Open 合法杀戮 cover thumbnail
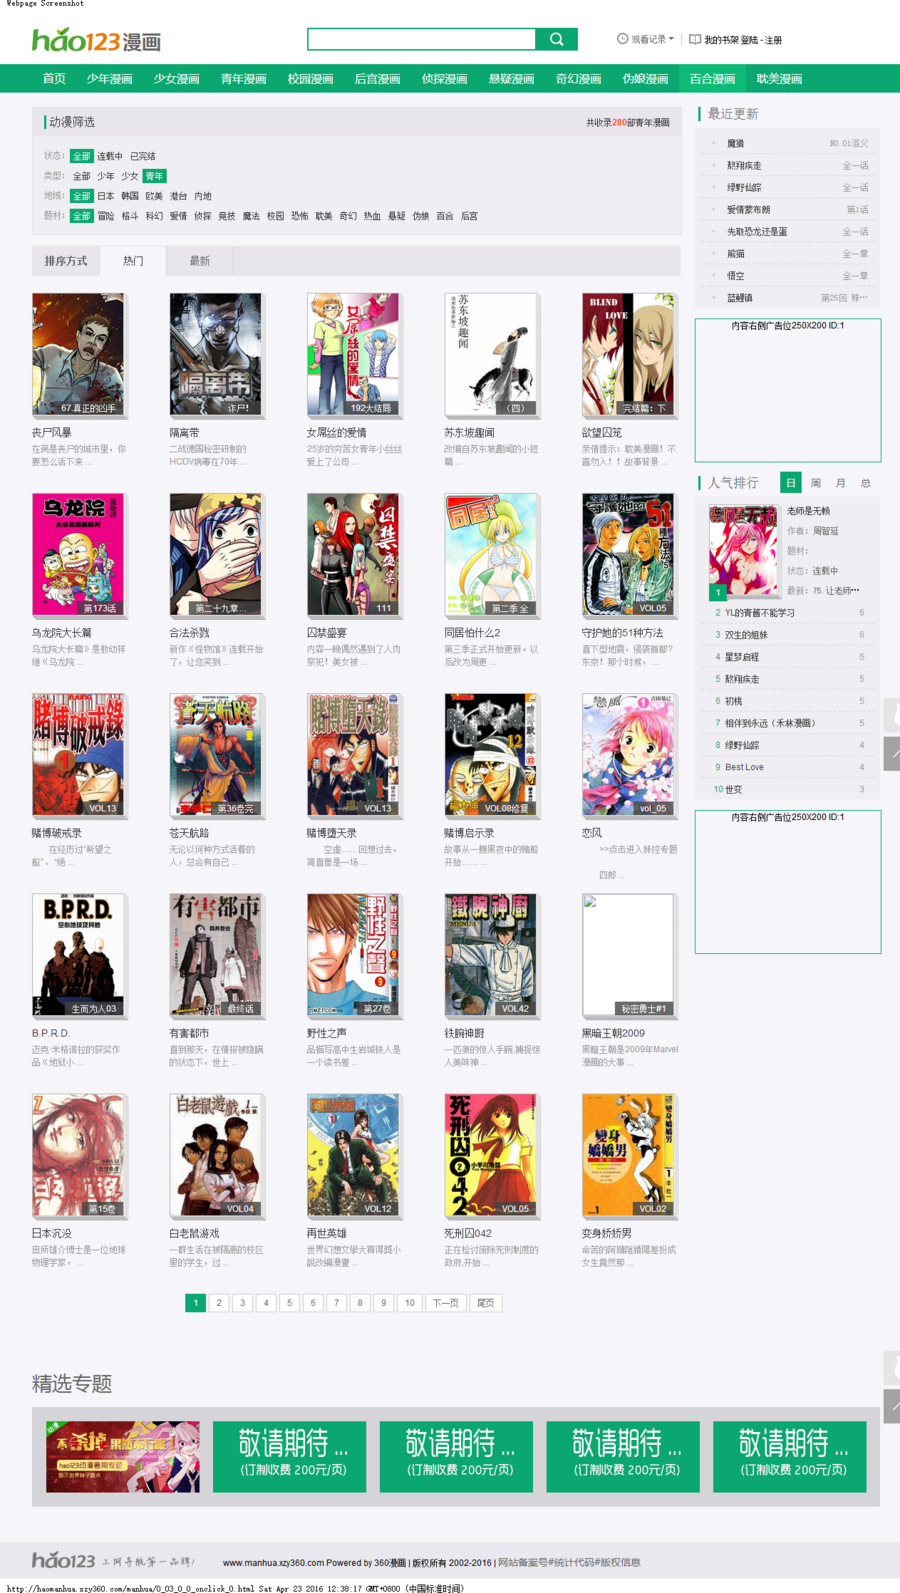This screenshot has height=1593, width=900. click(215, 555)
